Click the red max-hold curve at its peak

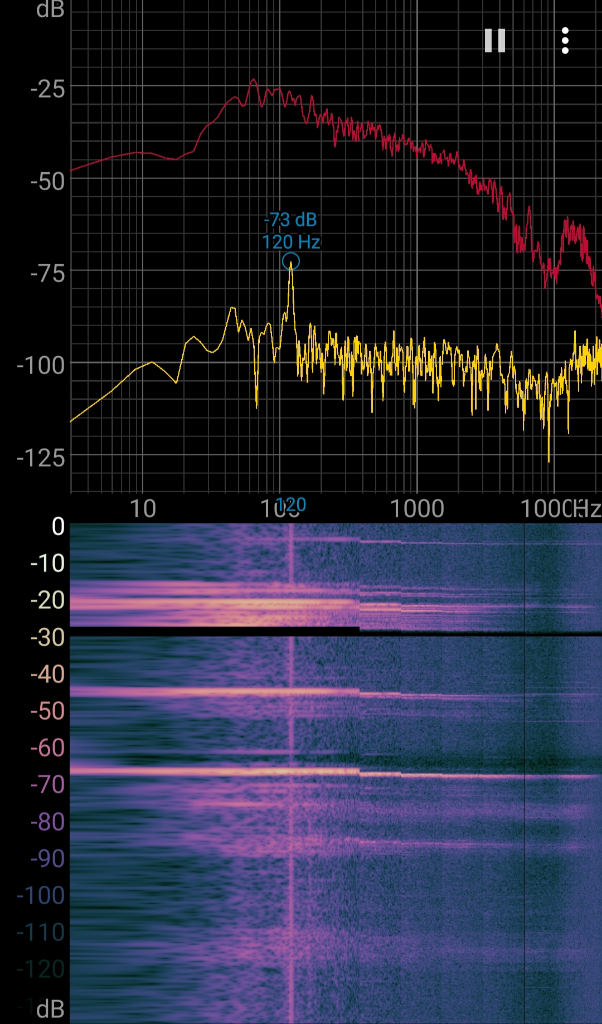click(253, 82)
